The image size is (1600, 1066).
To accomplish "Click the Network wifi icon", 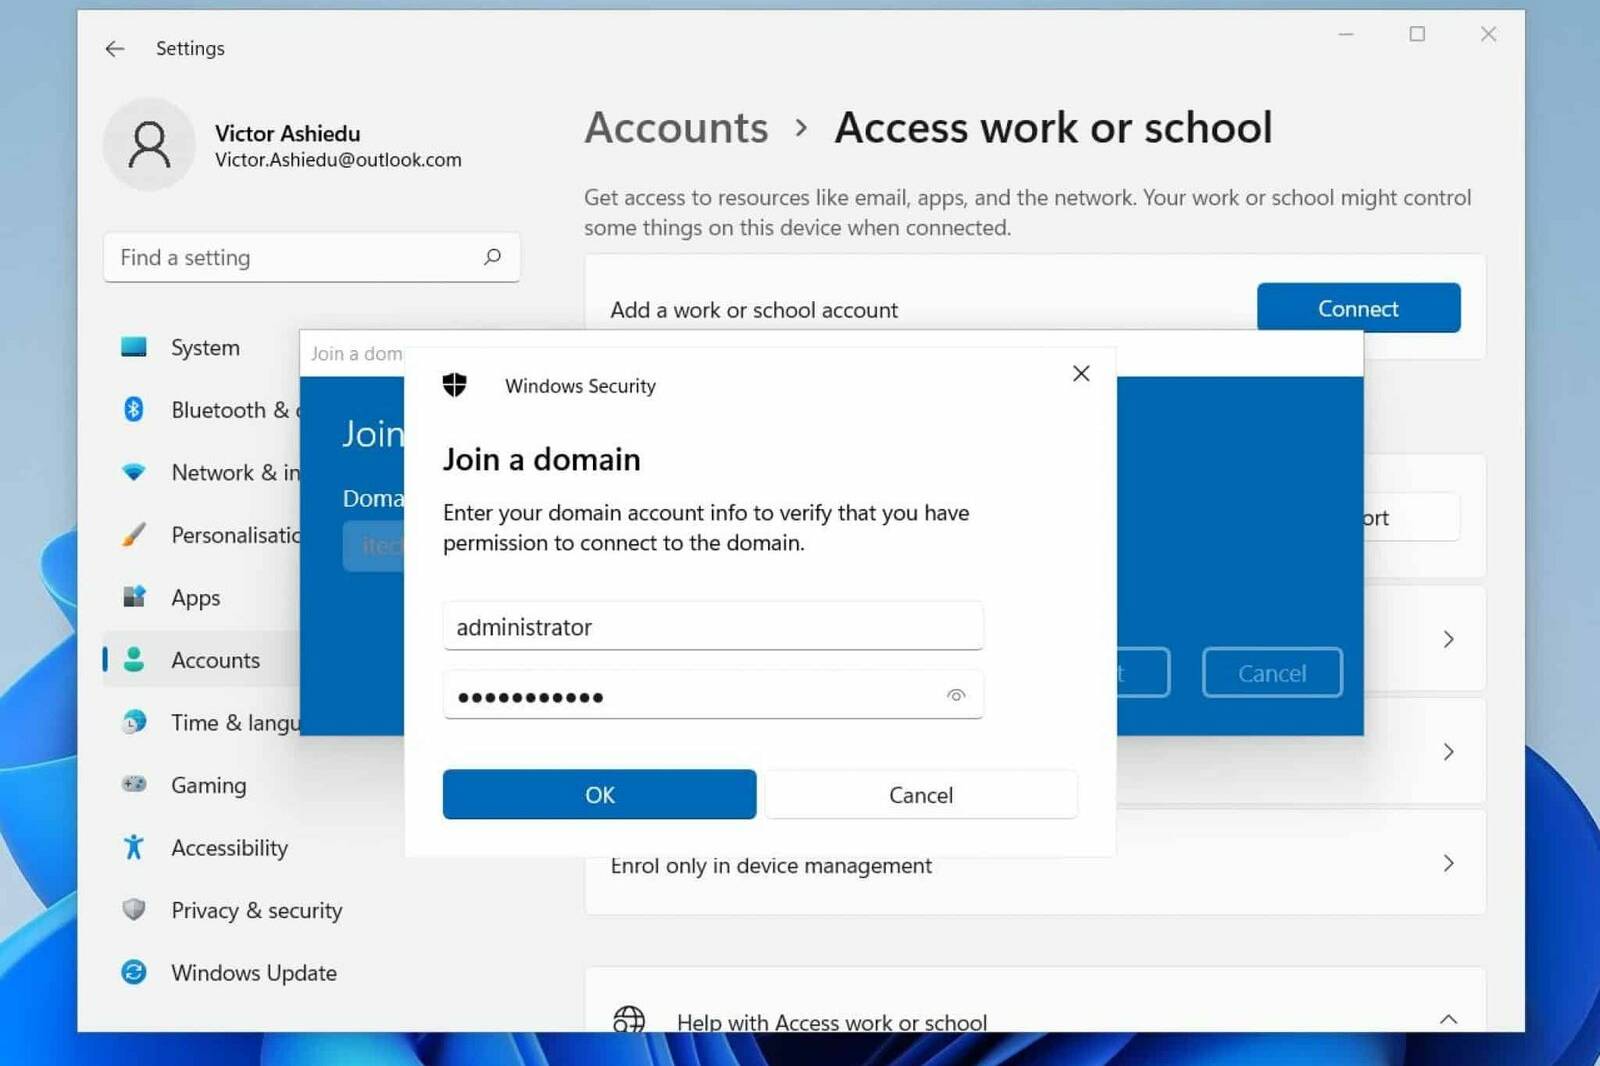I will 133,472.
